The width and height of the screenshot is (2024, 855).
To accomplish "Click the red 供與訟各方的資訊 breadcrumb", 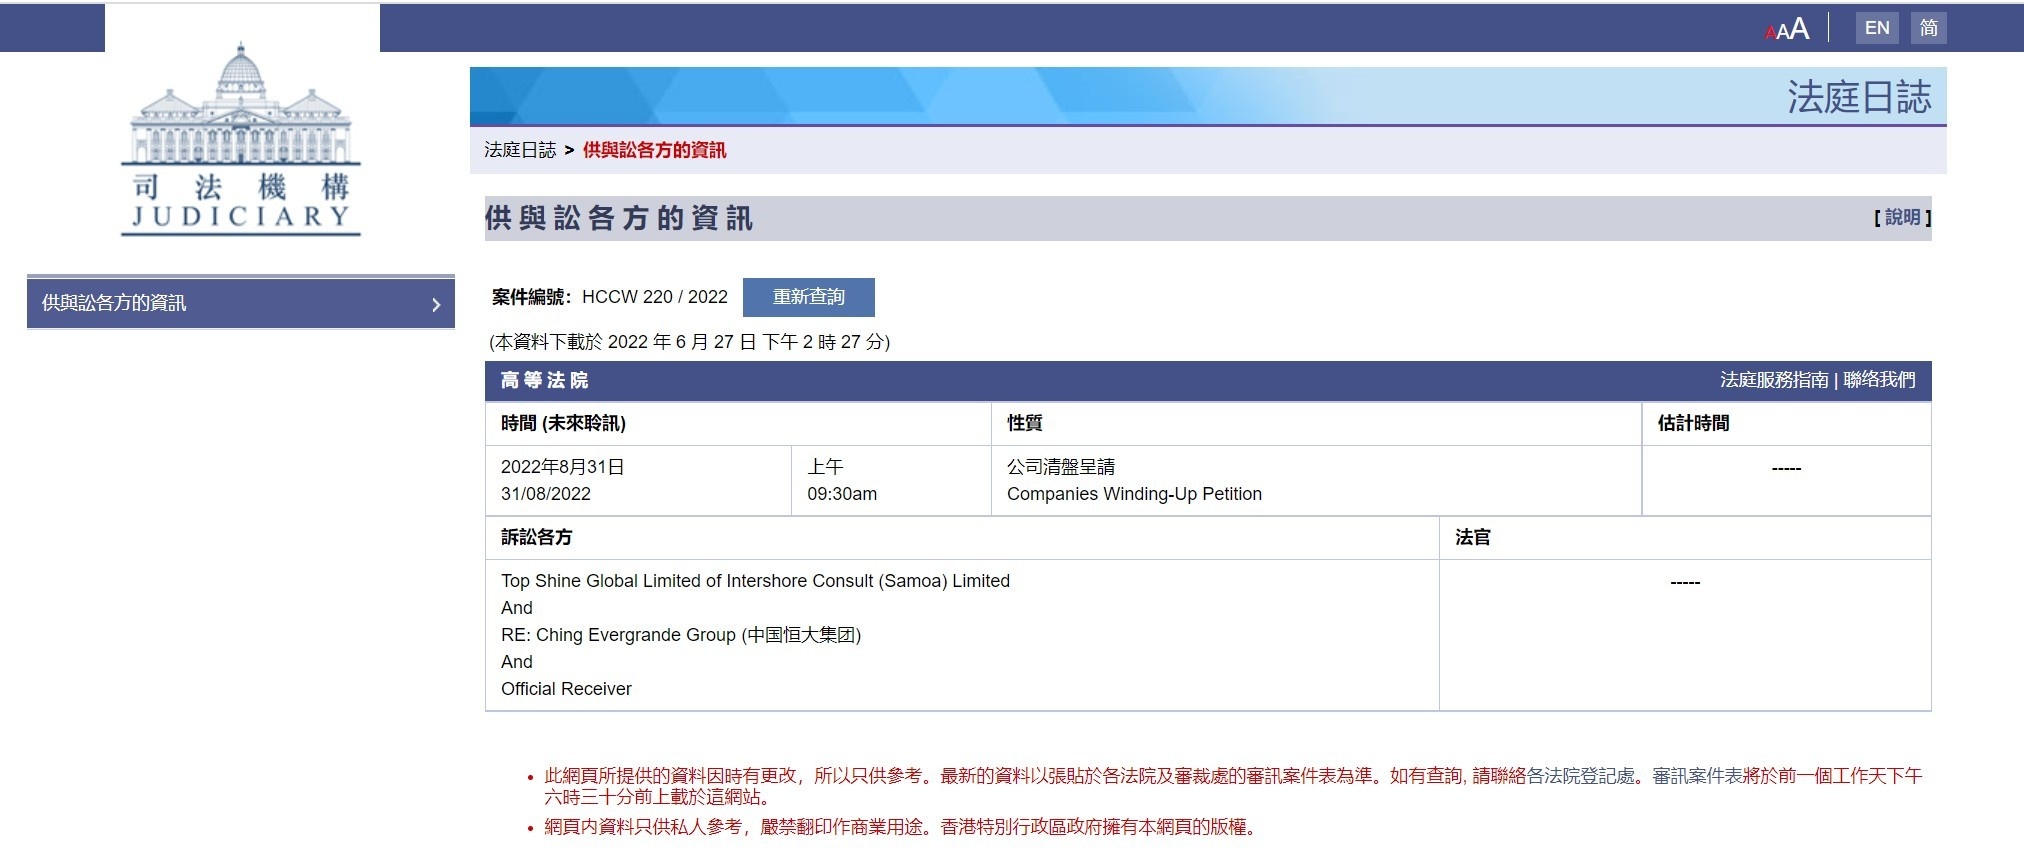I will click(654, 150).
